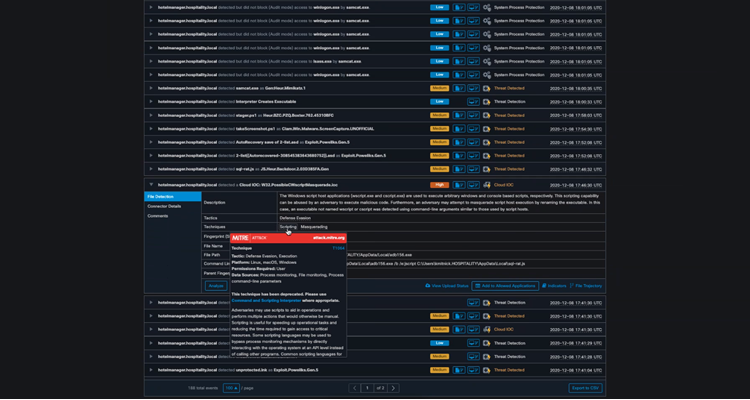Screen dimensions: 750x400
Task: Collapse the Cloud IOC W32.PossibleCWscriptMasquerade row
Action: pos(151,185)
